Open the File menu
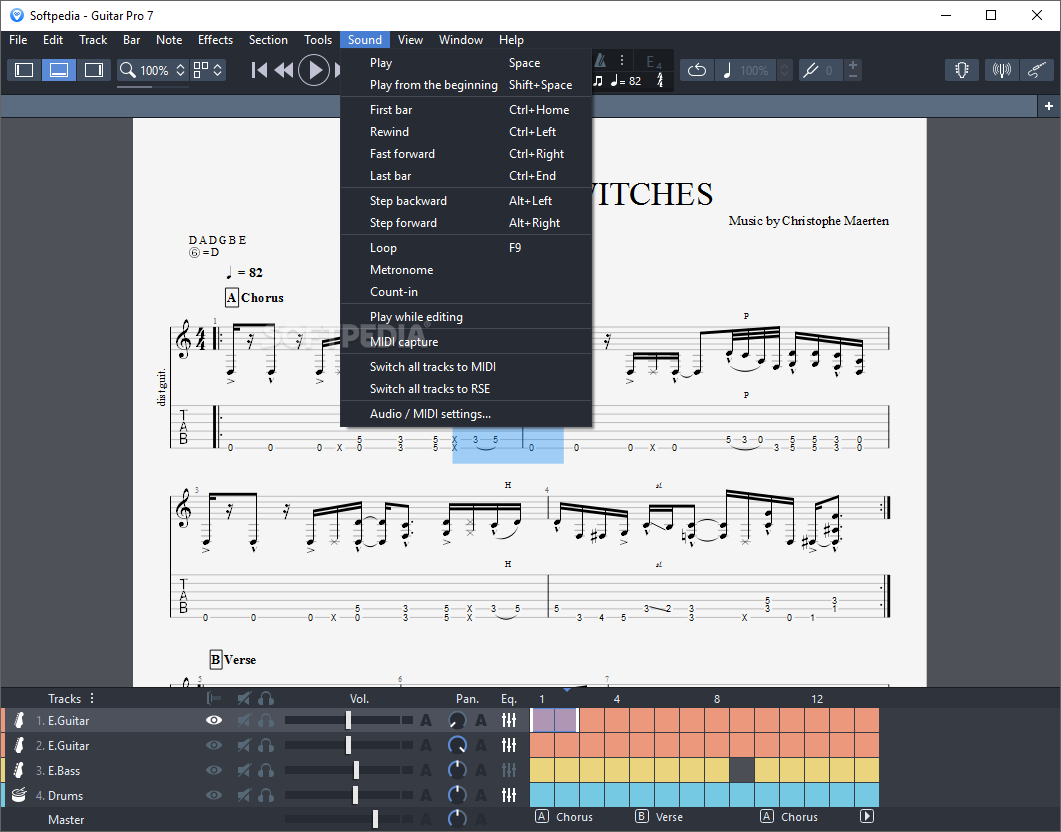This screenshot has height=832, width=1061. [18, 40]
